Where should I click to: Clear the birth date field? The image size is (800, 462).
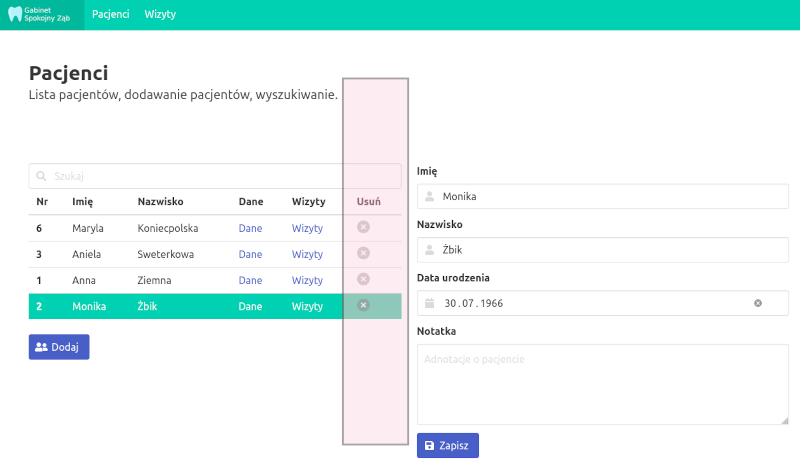pyautogui.click(x=758, y=303)
